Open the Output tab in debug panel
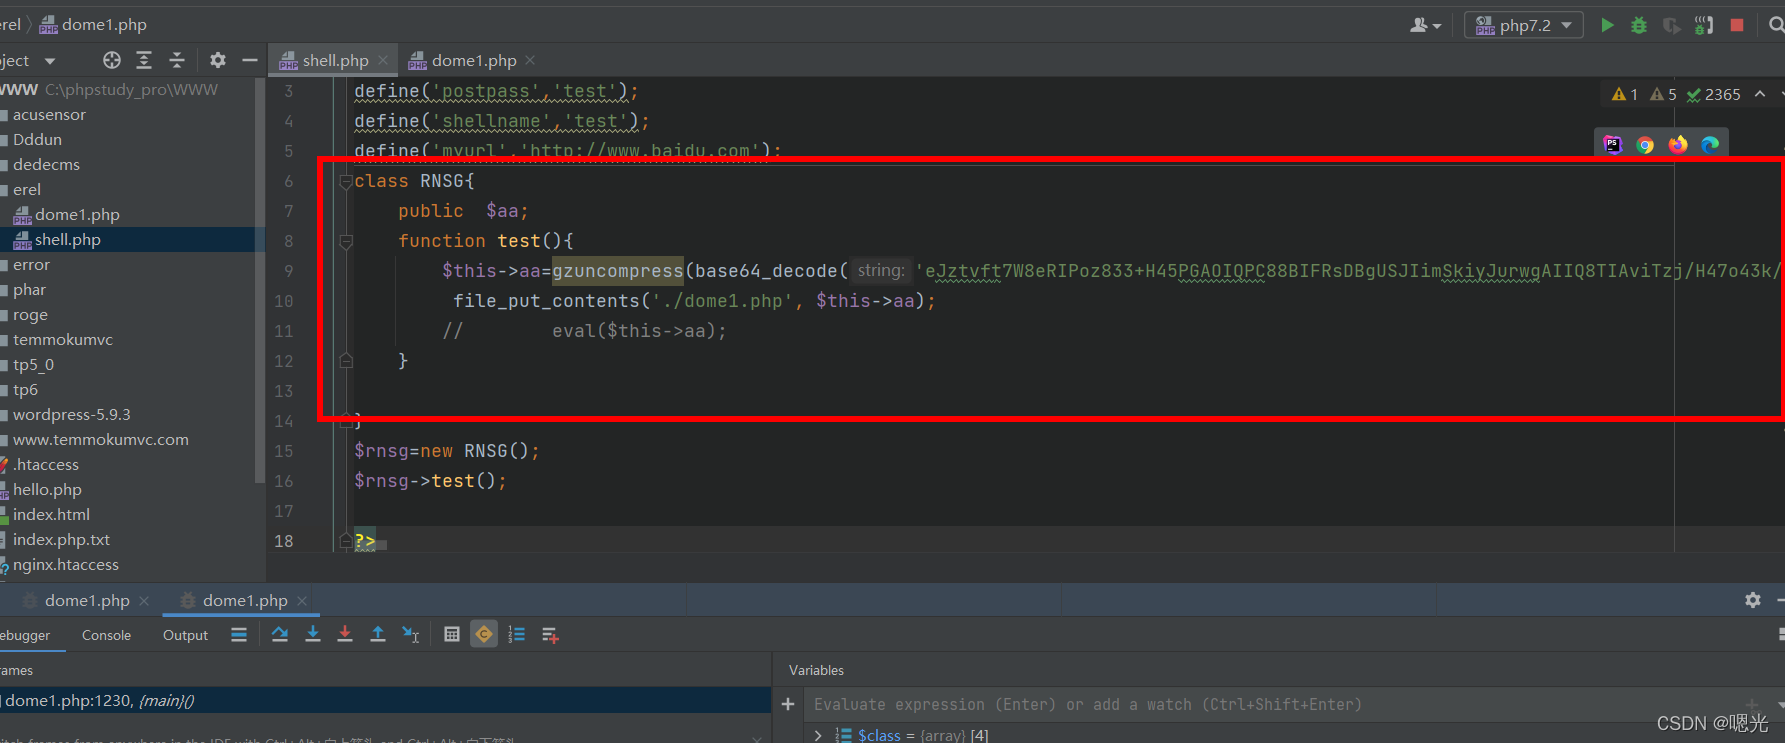 click(185, 635)
